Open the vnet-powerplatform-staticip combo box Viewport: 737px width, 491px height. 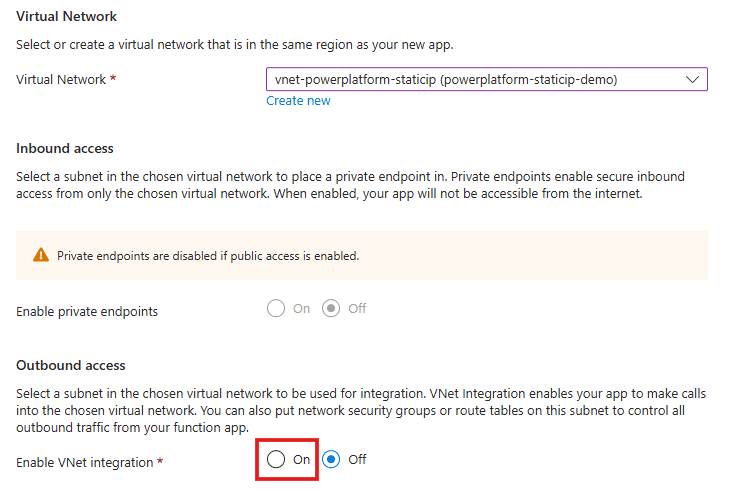coord(472,79)
